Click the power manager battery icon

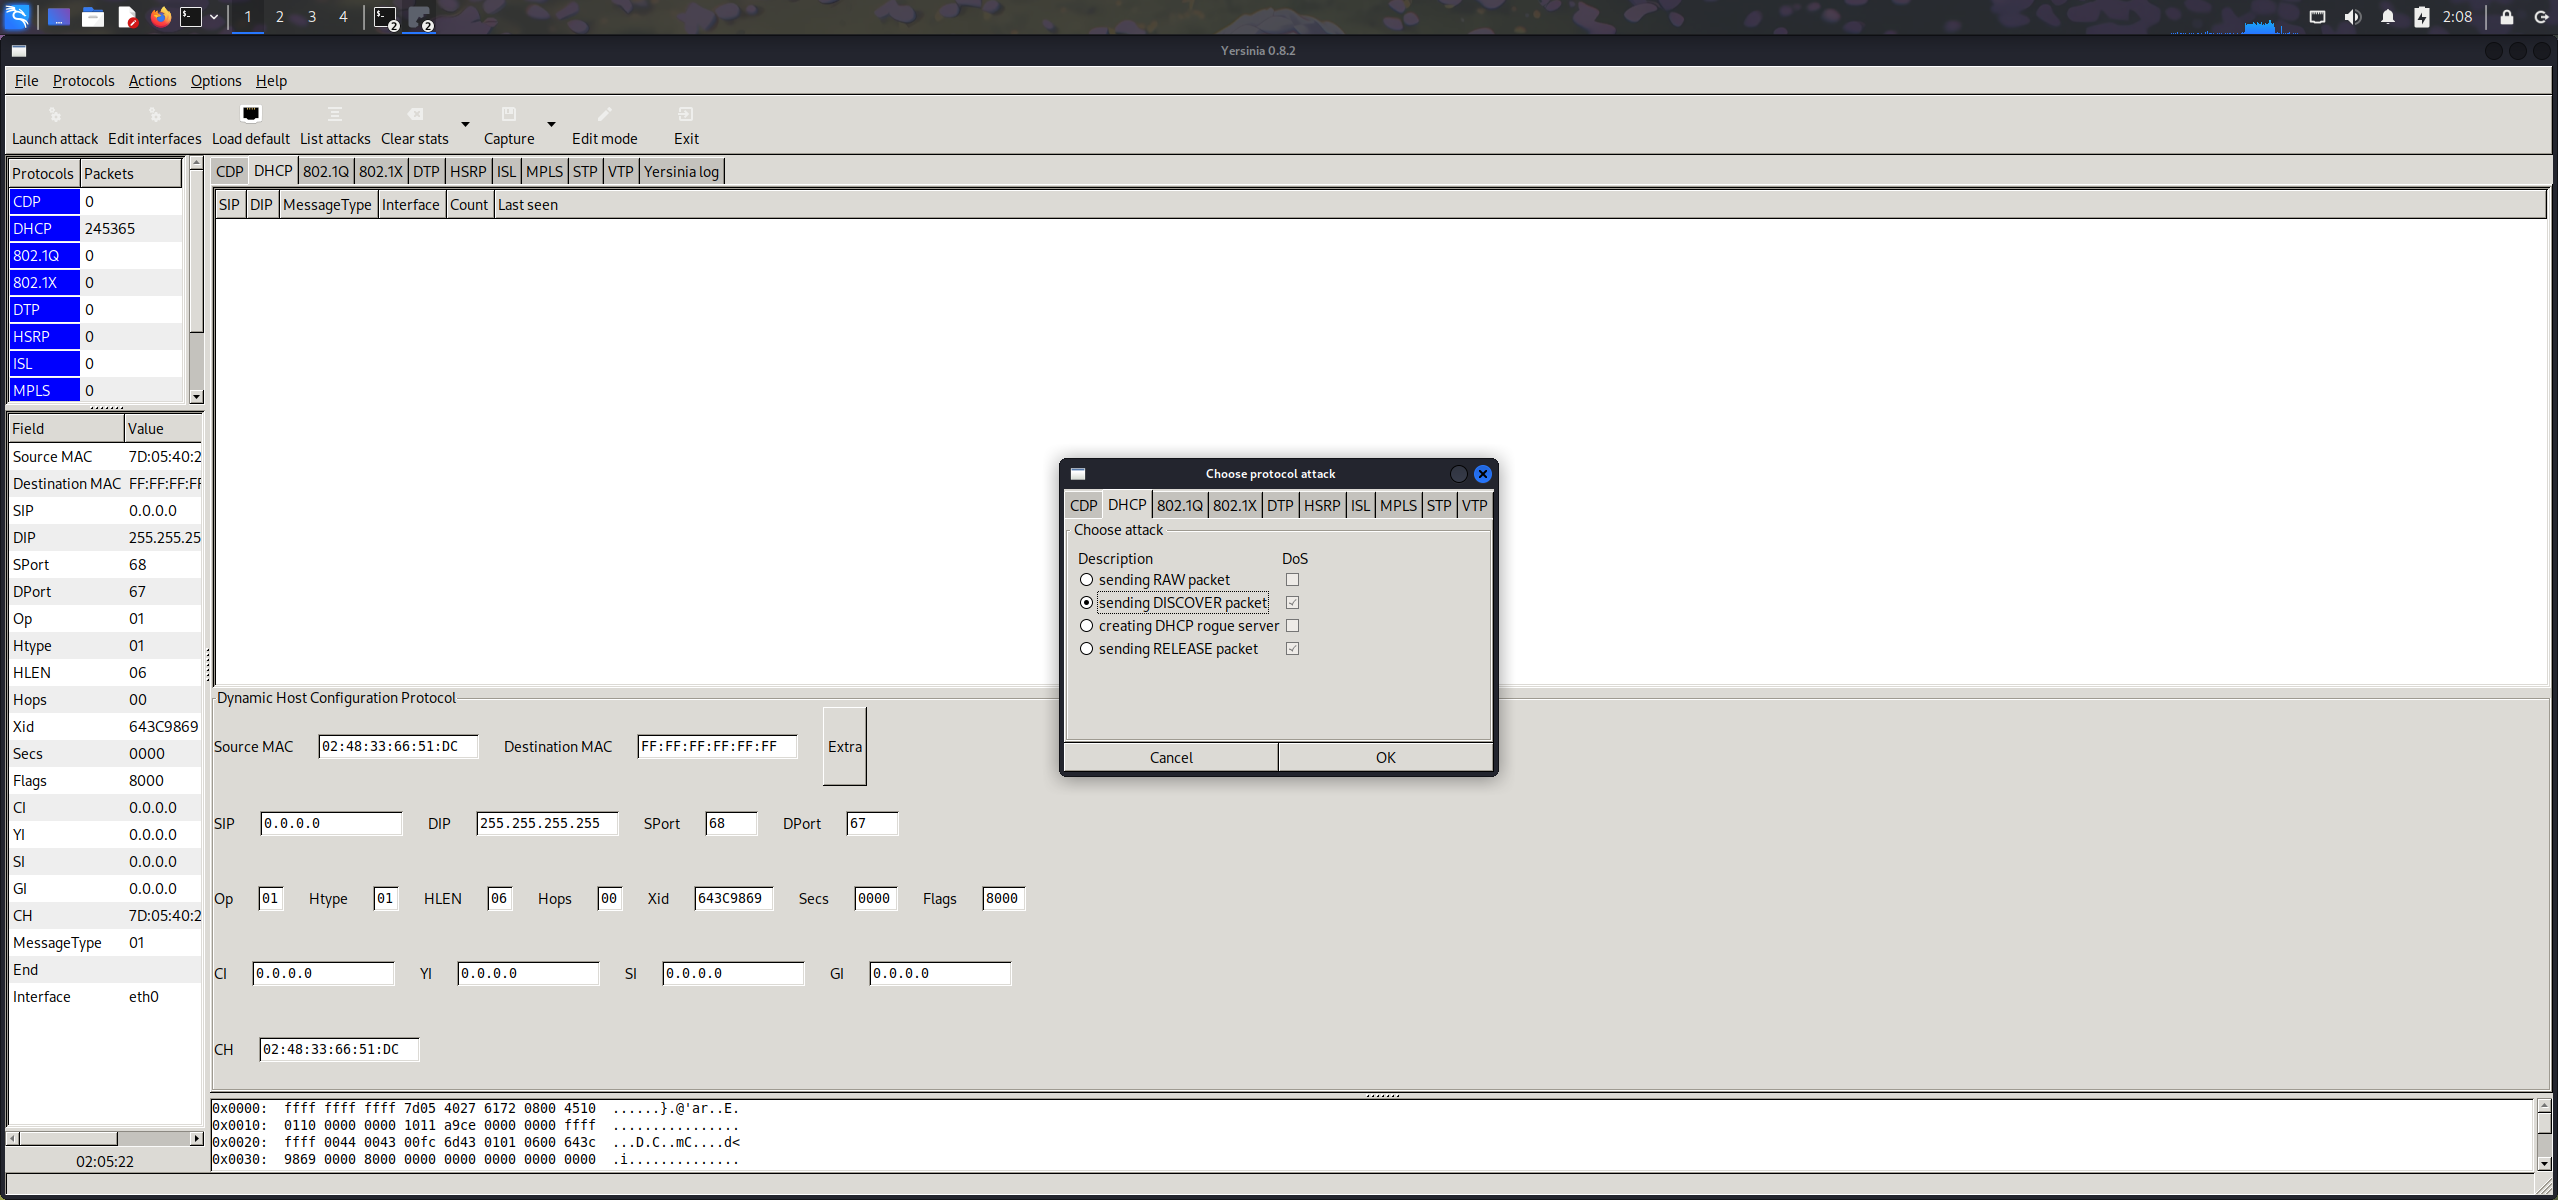(x=2422, y=17)
